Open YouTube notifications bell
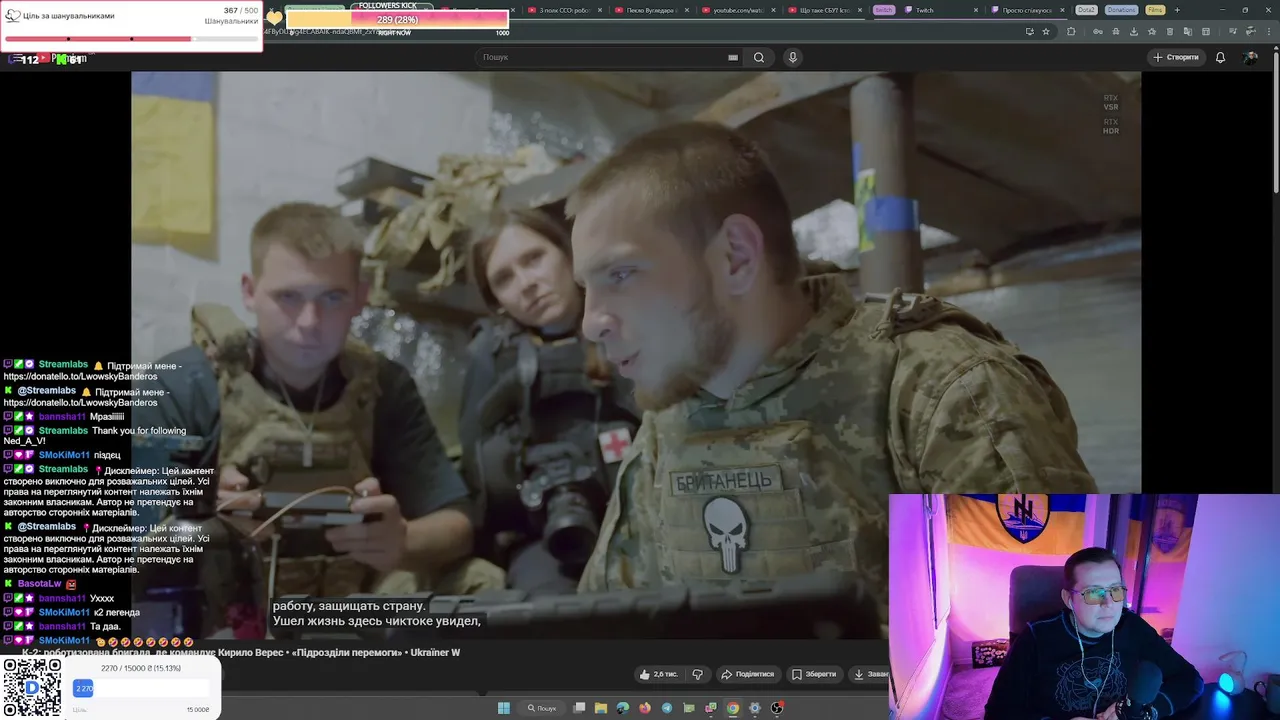Viewport: 1280px width, 720px height. click(x=1220, y=57)
